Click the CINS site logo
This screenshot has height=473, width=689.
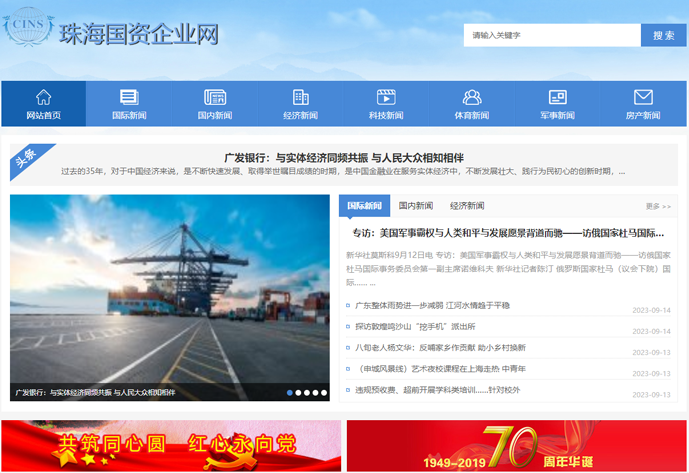(x=27, y=29)
